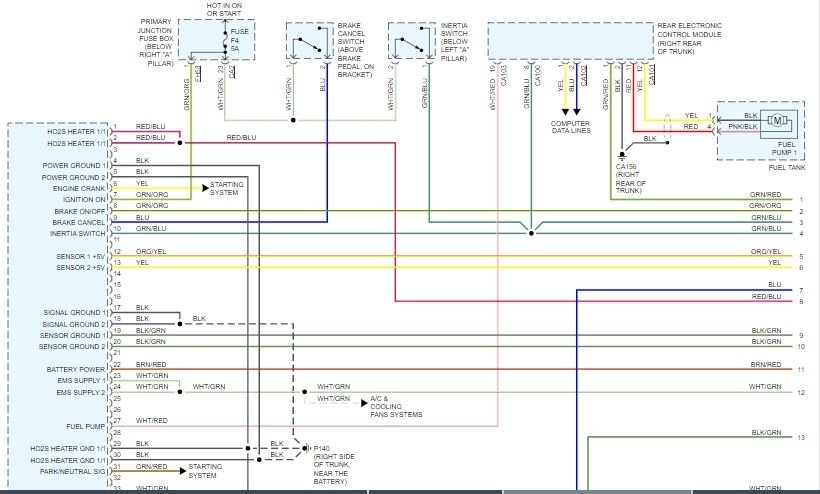820x494 pixels.
Task: Click the 'SENSOR 1 +5V' pin label
Action: click(81, 256)
